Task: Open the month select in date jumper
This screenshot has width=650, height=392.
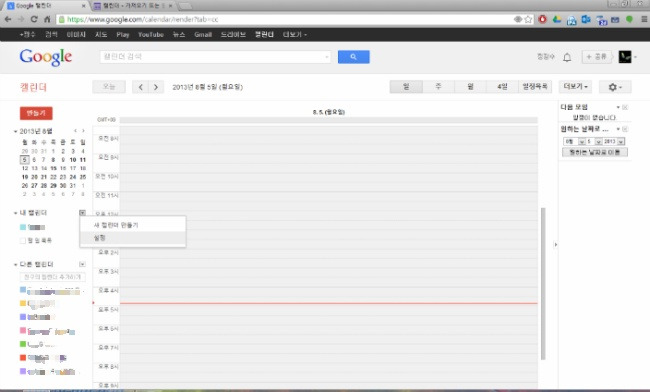Action: [x=575, y=141]
